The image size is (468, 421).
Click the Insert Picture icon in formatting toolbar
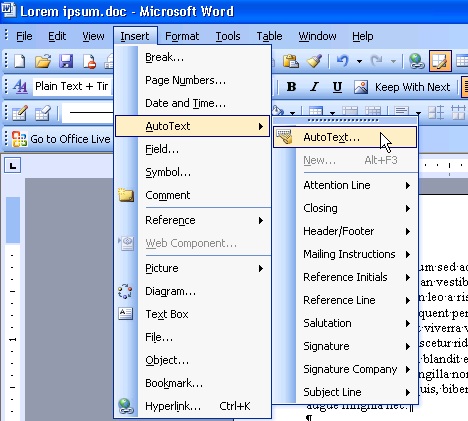(x=361, y=87)
